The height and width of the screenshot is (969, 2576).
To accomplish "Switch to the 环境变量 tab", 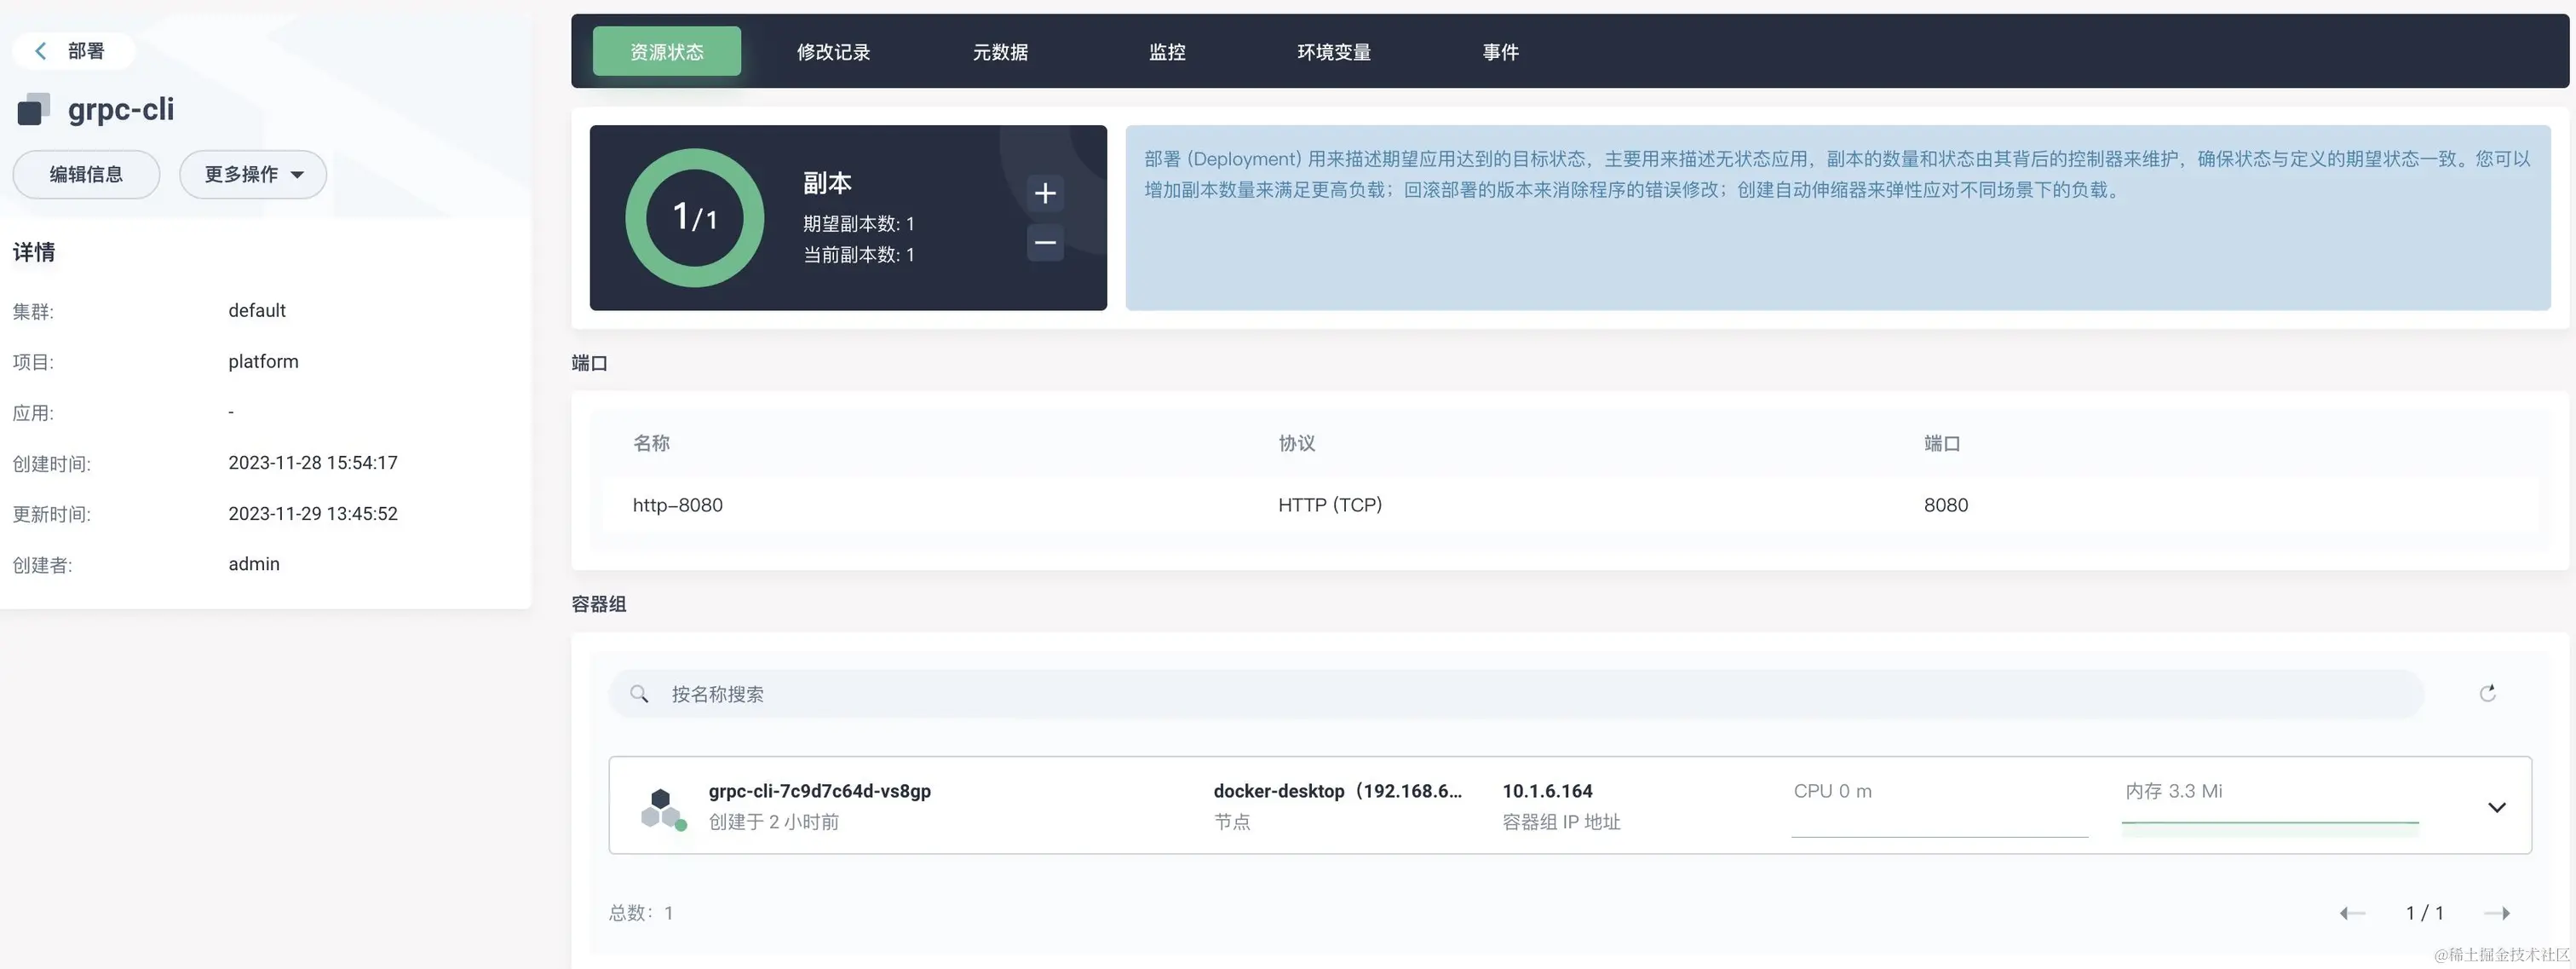I will 1333,52.
